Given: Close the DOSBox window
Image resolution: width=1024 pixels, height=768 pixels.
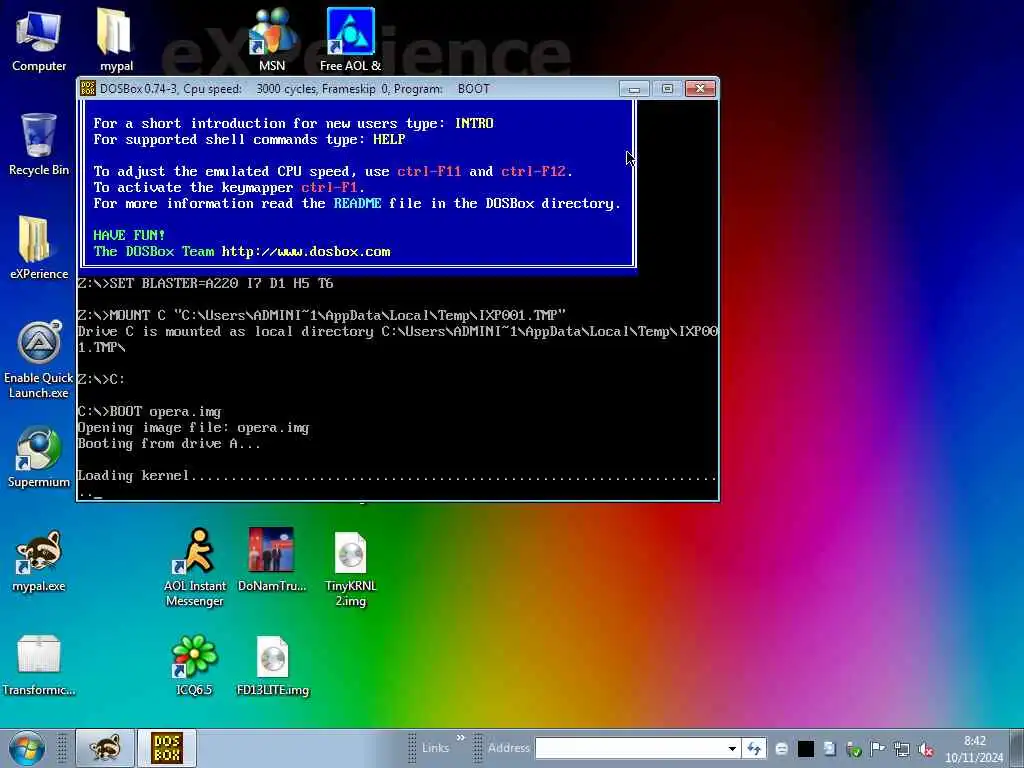Looking at the screenshot, I should click(700, 88).
